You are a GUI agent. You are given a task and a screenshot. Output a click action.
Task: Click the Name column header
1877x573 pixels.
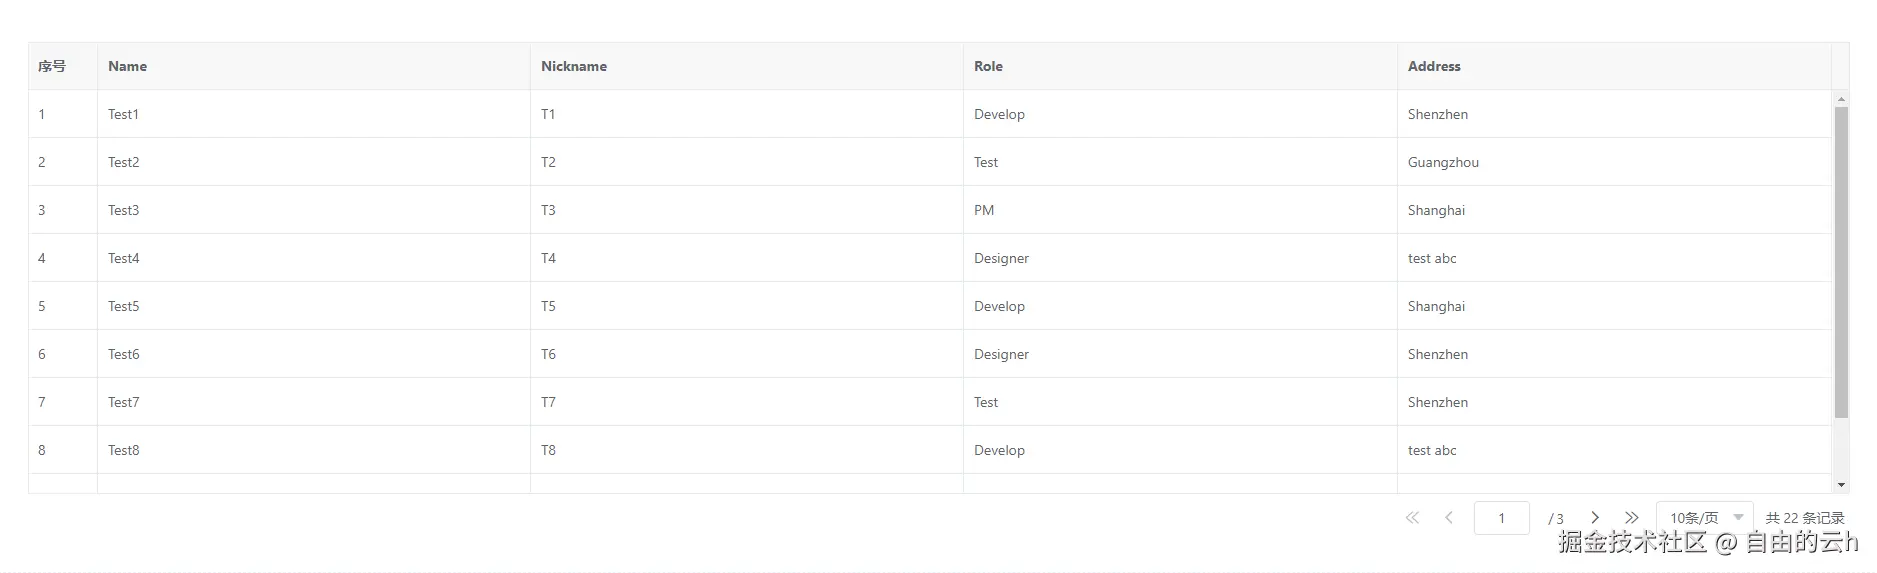tap(128, 66)
